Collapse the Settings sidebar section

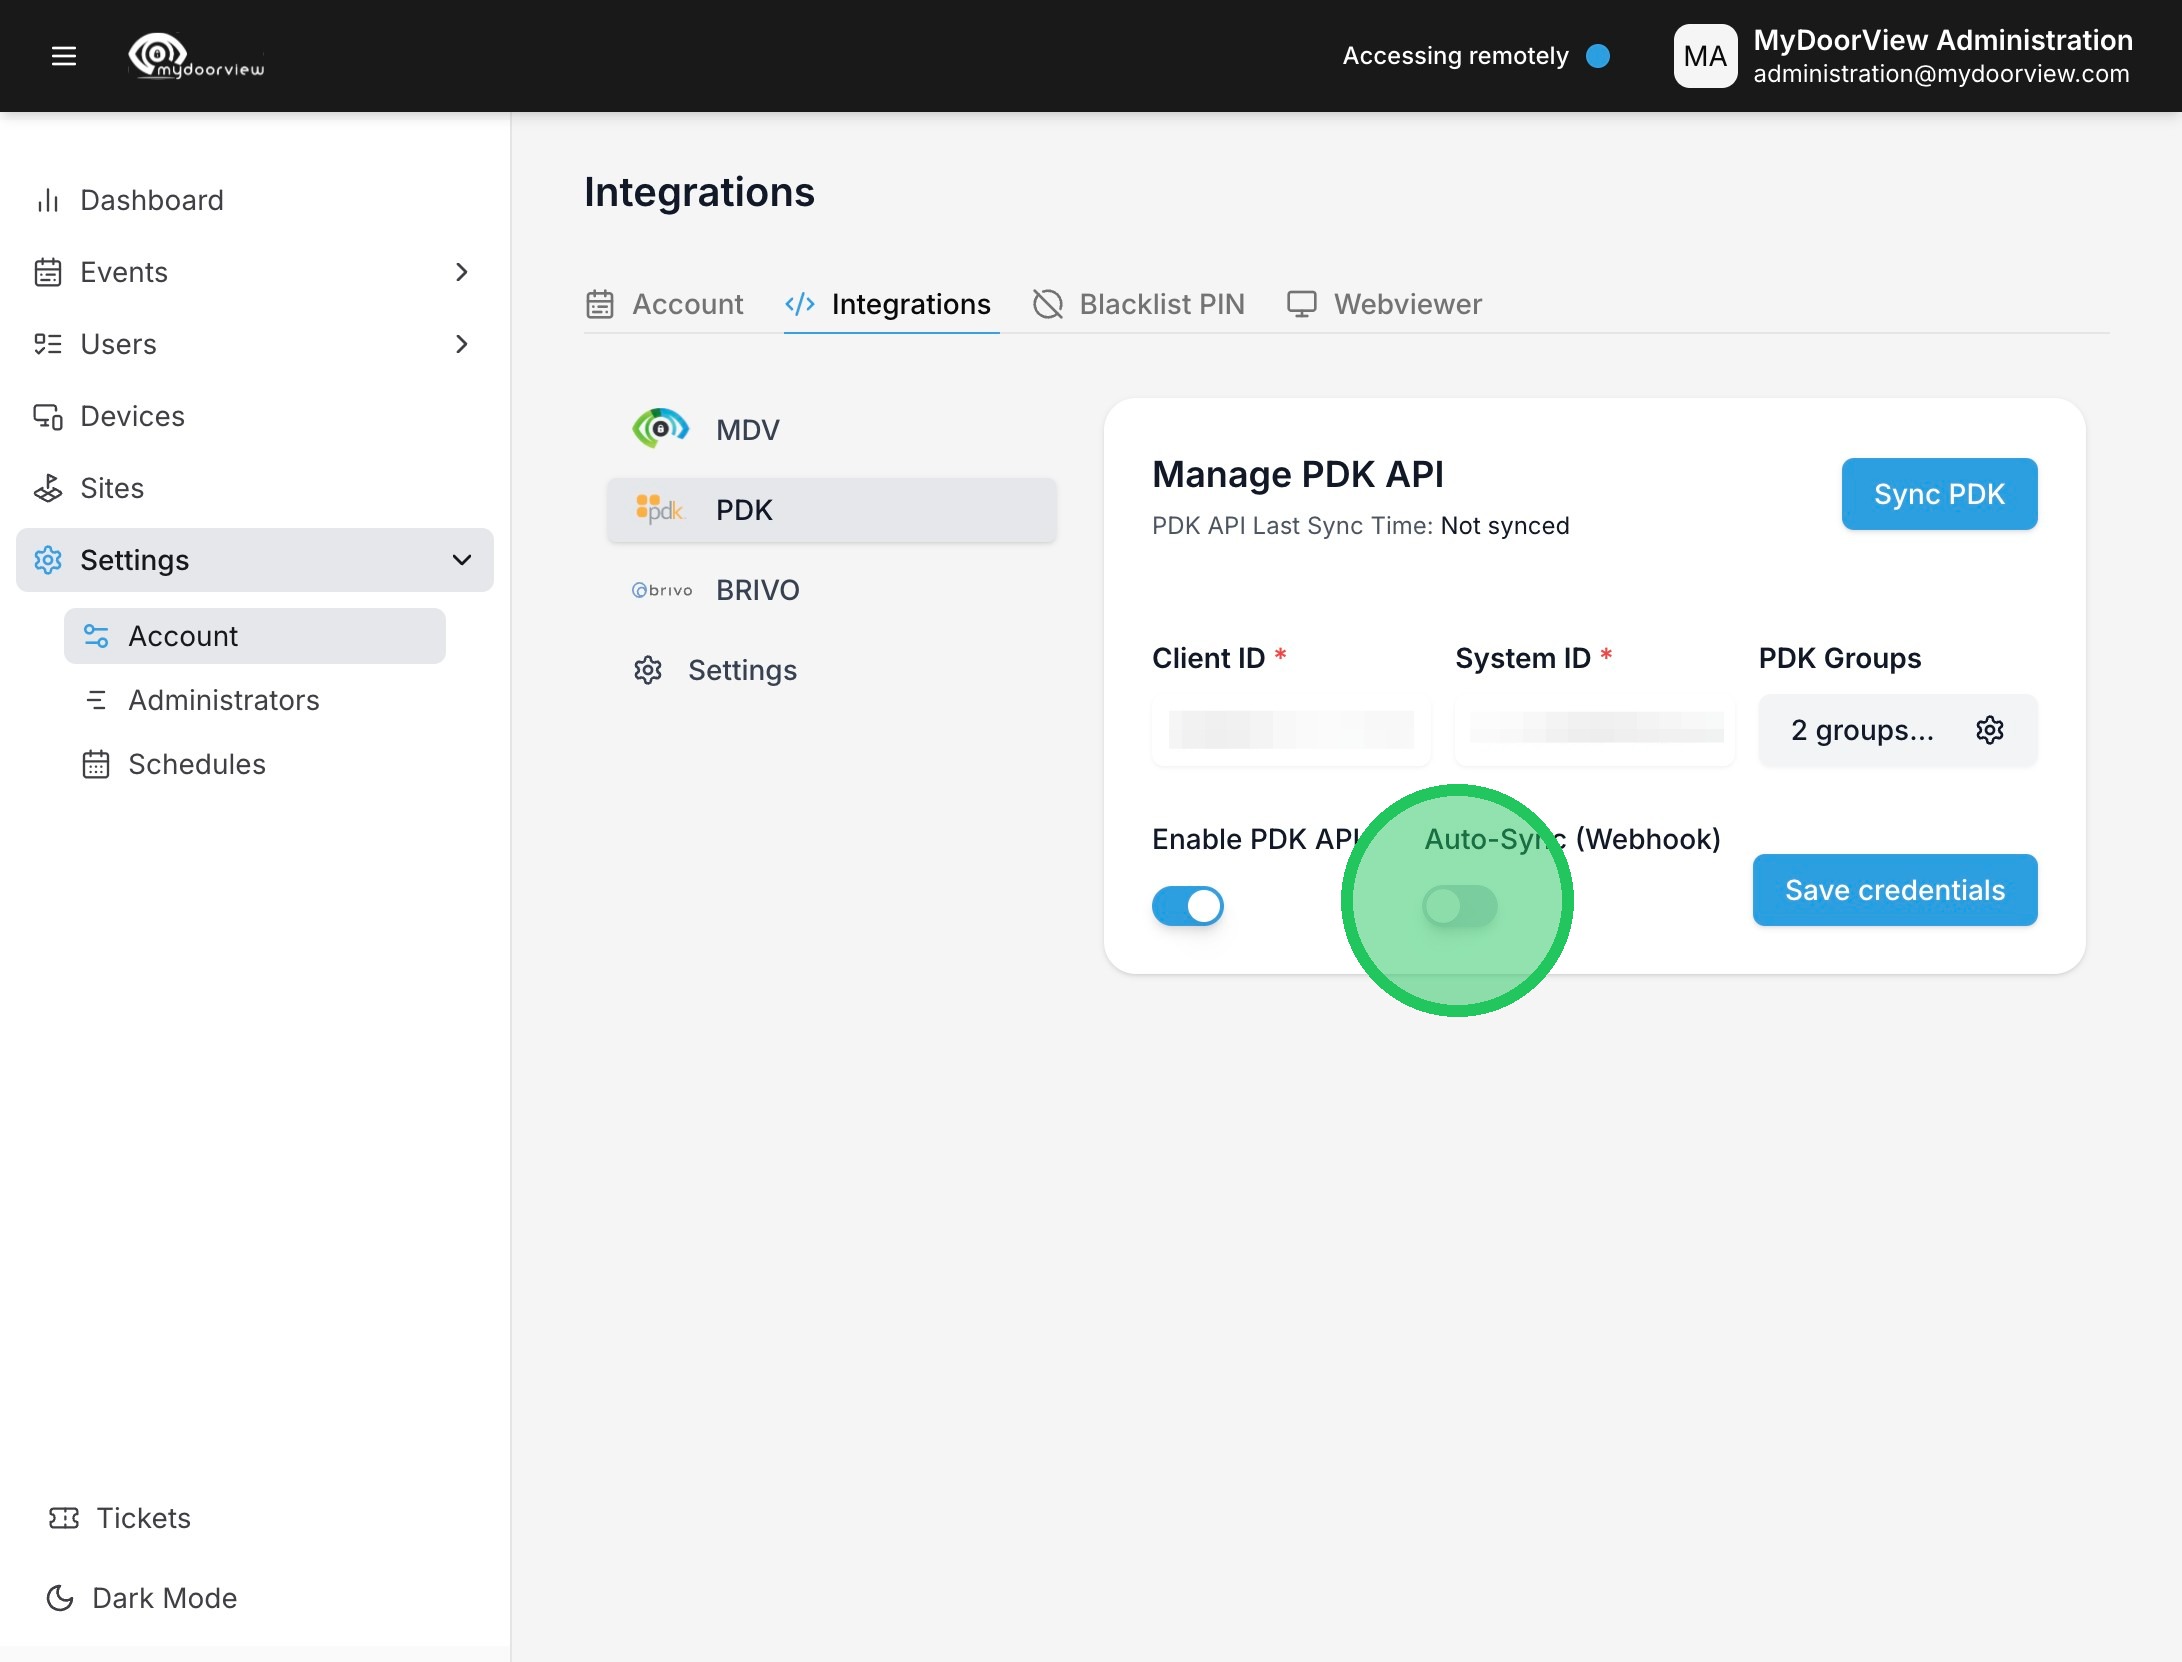tap(461, 560)
